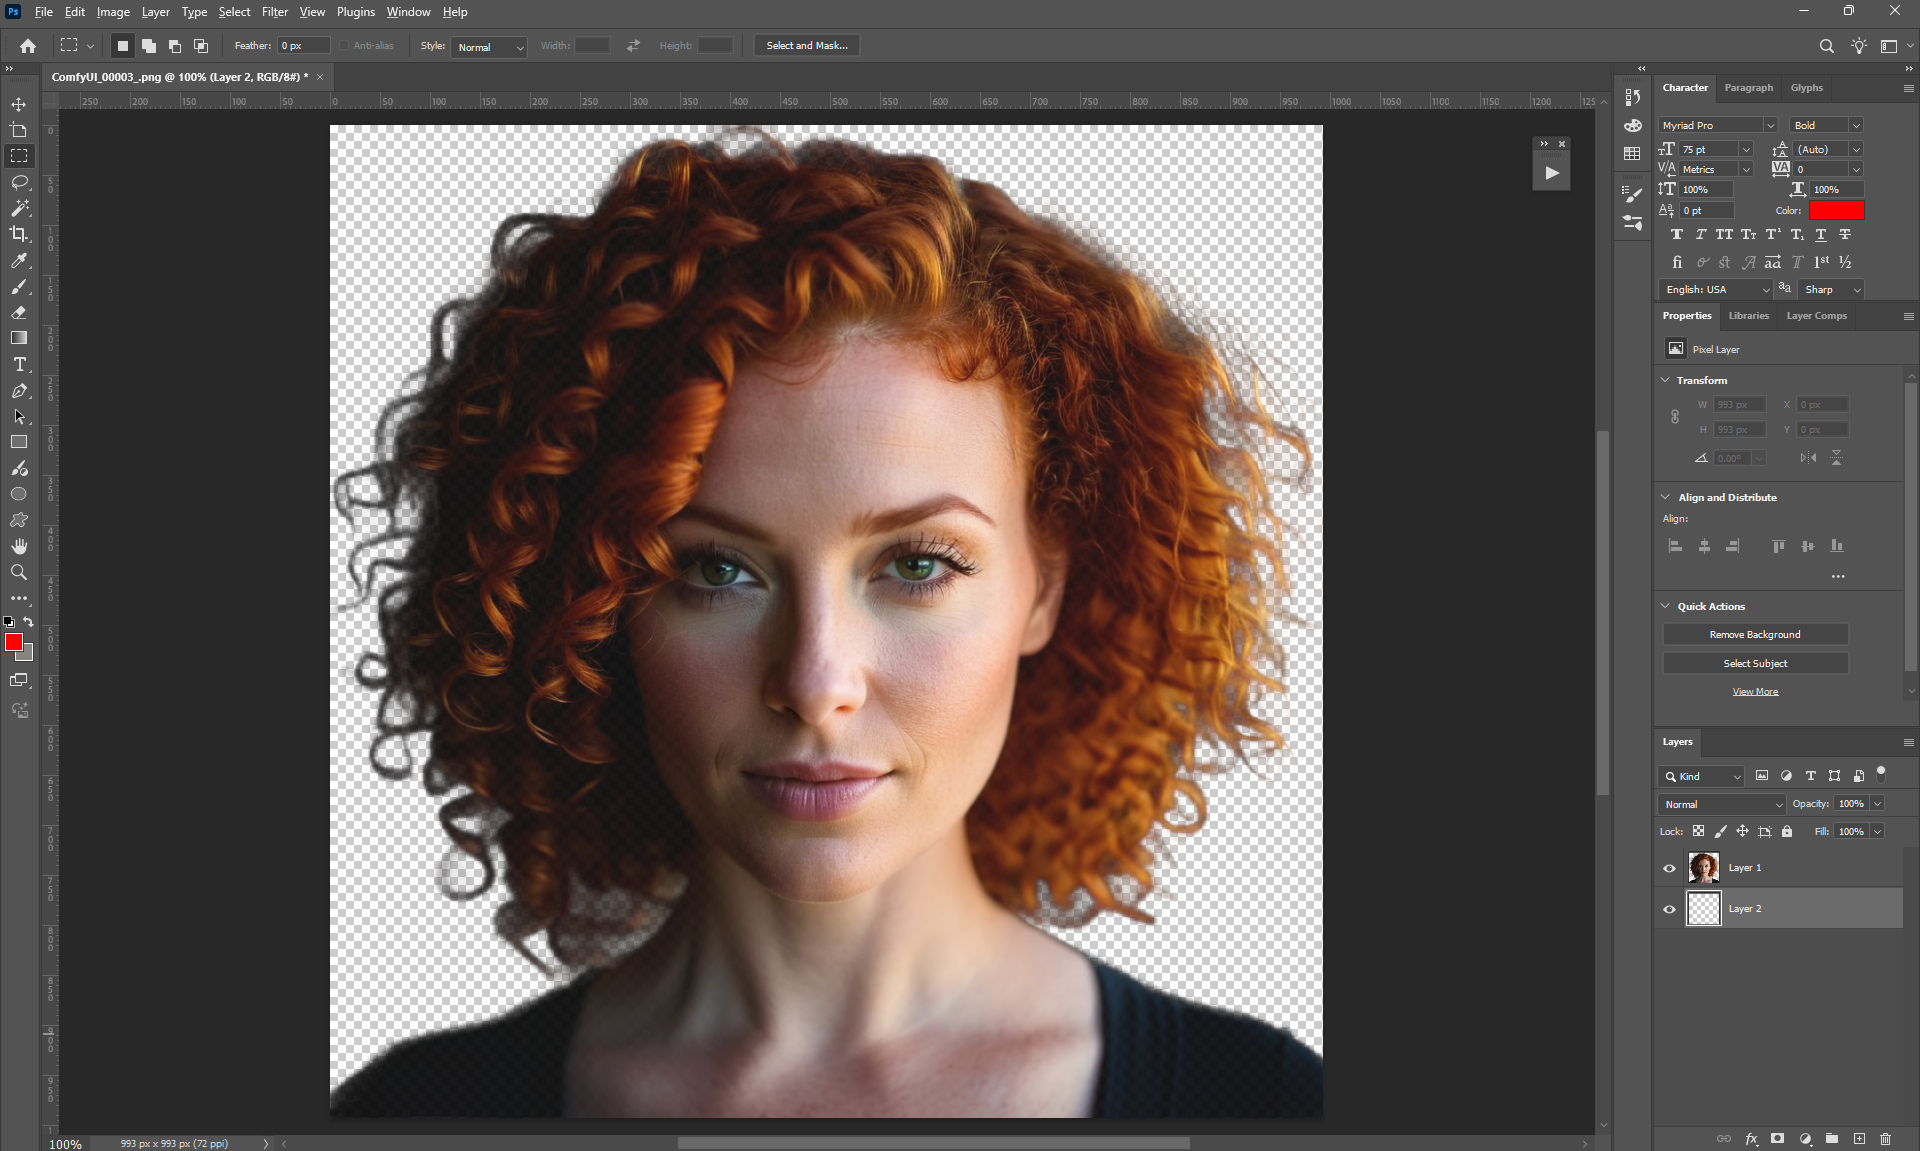Select the Eyedropper tool
Image resolution: width=1920 pixels, height=1151 pixels.
[x=19, y=261]
